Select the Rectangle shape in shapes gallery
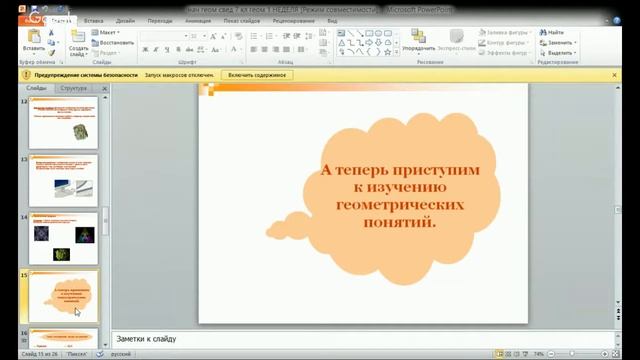The height and width of the screenshot is (360, 640). (x=369, y=33)
